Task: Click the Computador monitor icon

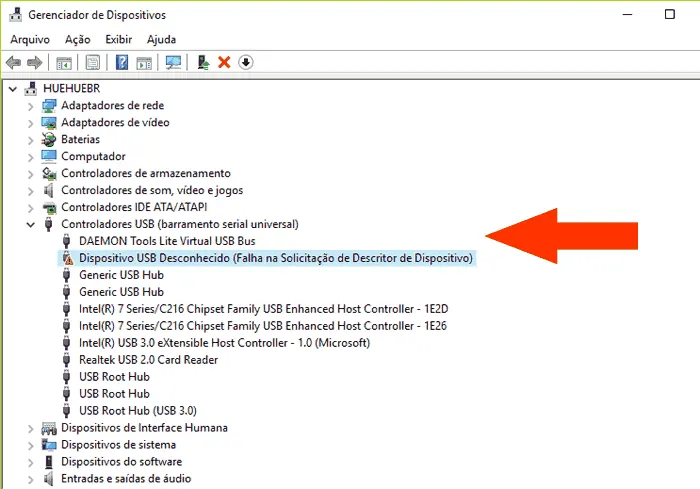Action: (x=49, y=156)
